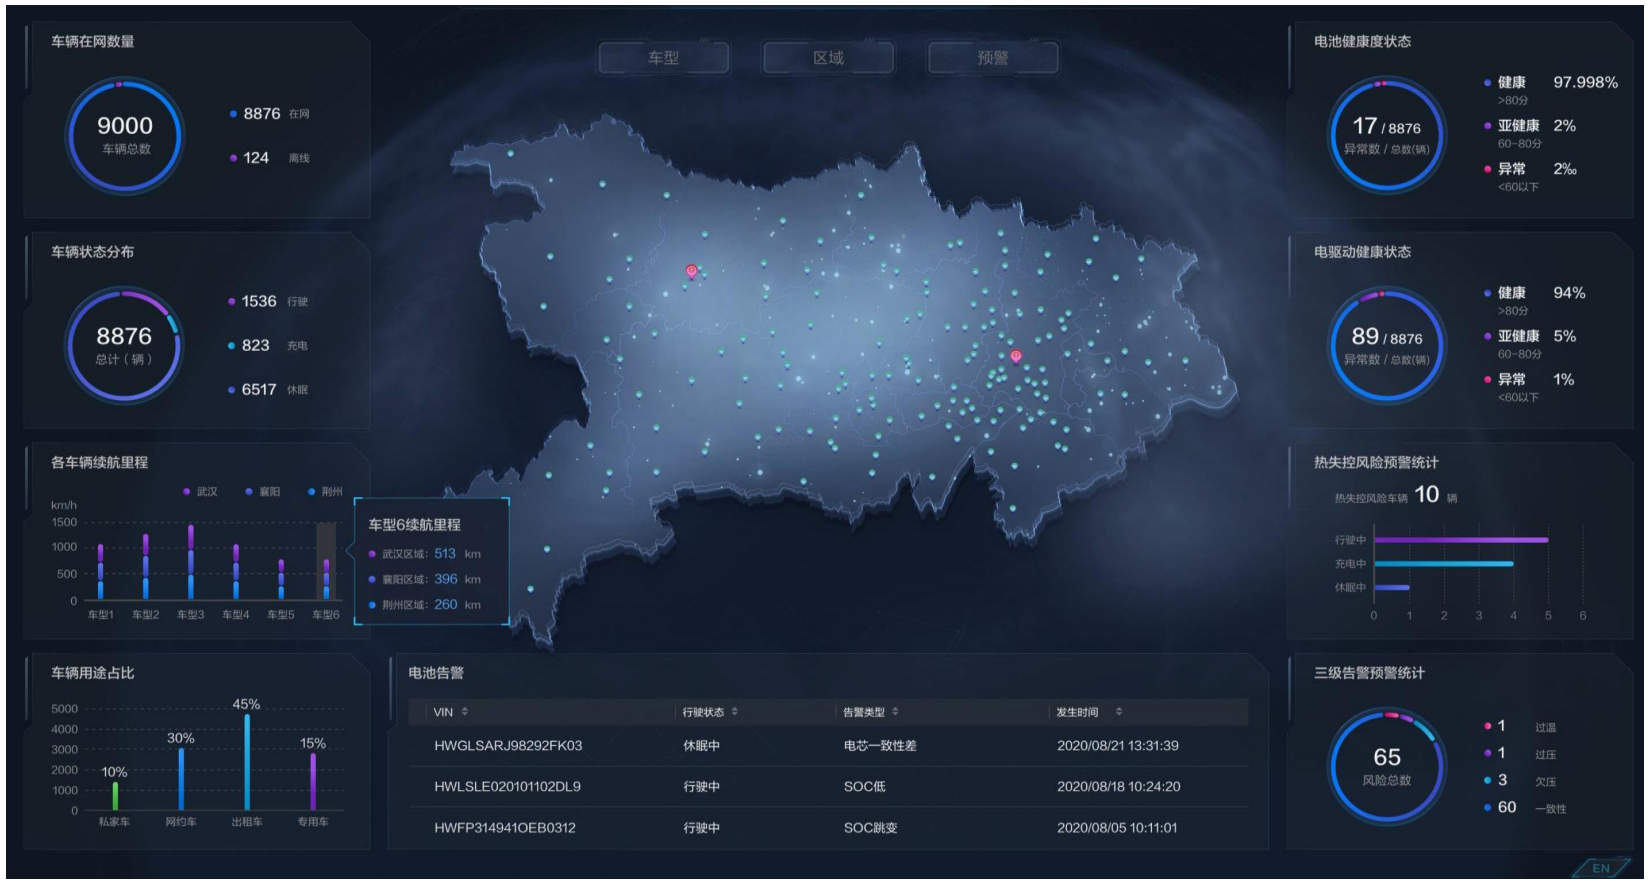Click sort icon beside 告警类型 header

coord(895,712)
